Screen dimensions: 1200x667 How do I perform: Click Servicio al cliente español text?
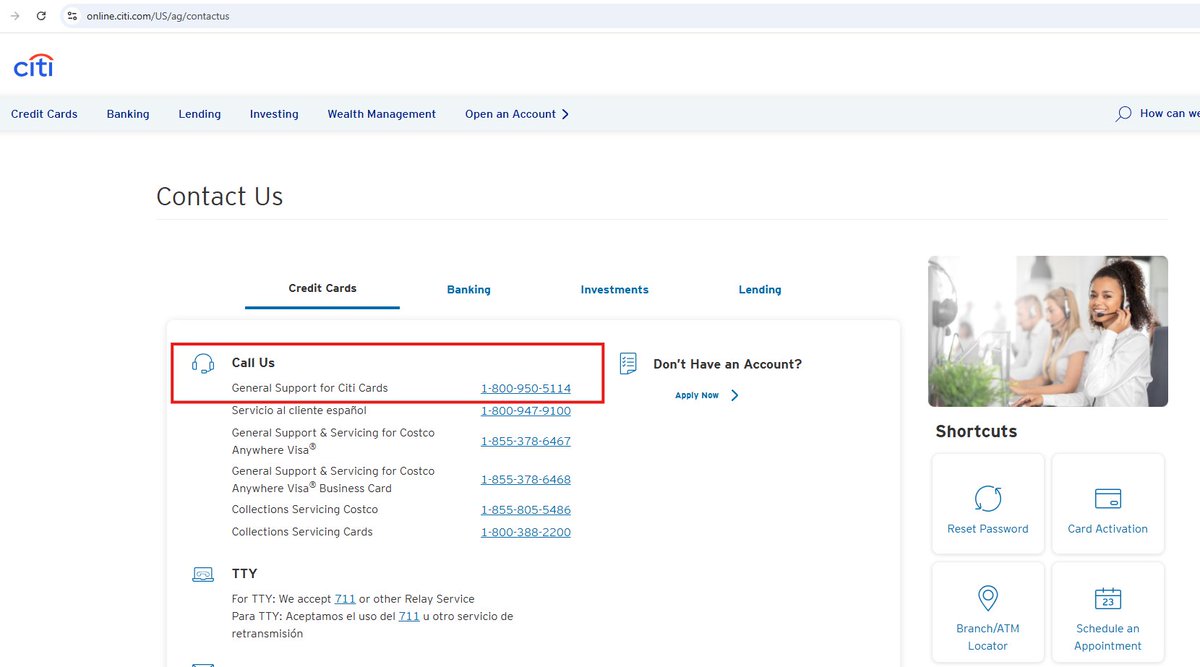pyautogui.click(x=299, y=411)
